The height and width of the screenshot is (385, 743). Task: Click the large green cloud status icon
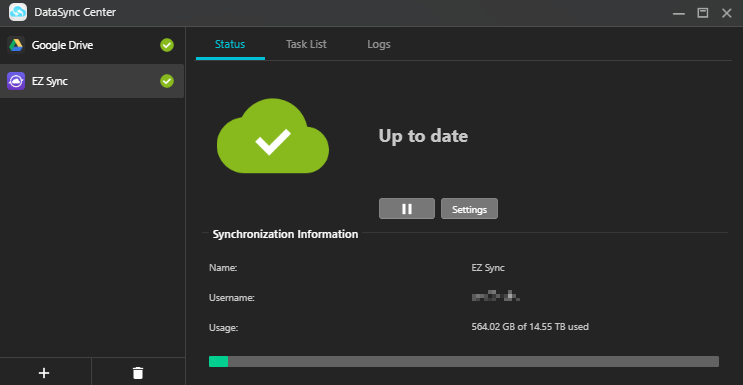(273, 136)
